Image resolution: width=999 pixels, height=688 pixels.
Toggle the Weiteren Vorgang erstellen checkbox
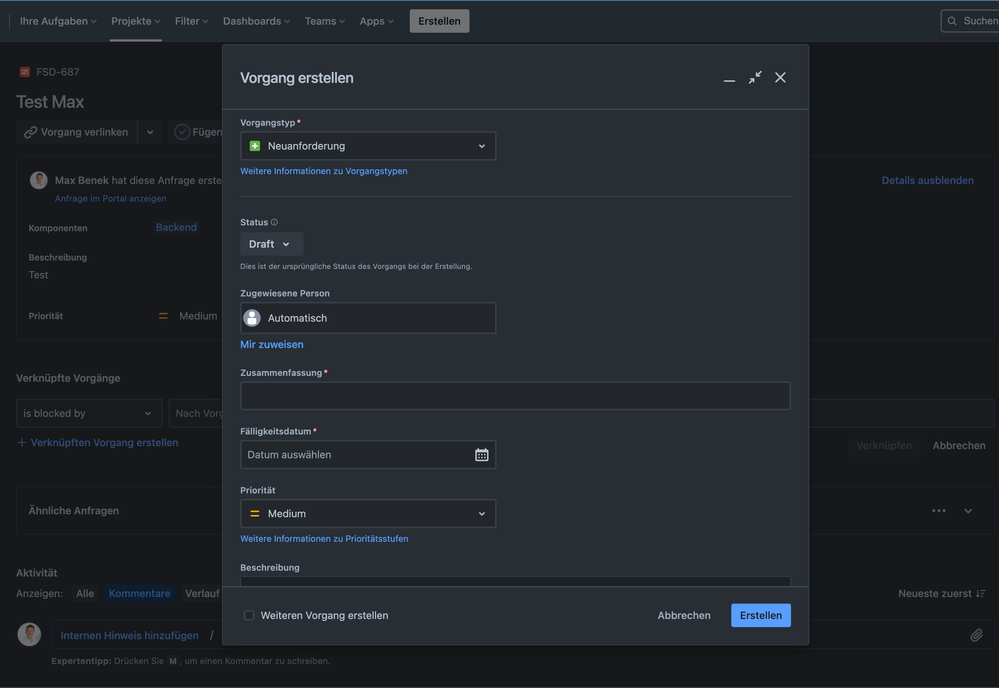(x=249, y=615)
